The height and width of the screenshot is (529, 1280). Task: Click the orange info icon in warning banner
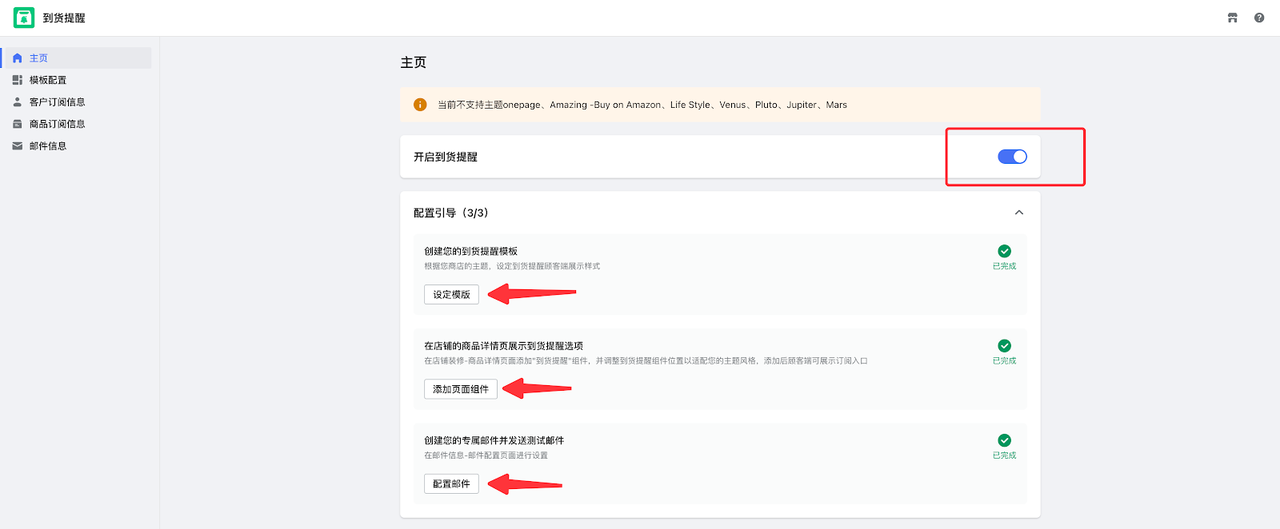click(x=420, y=104)
